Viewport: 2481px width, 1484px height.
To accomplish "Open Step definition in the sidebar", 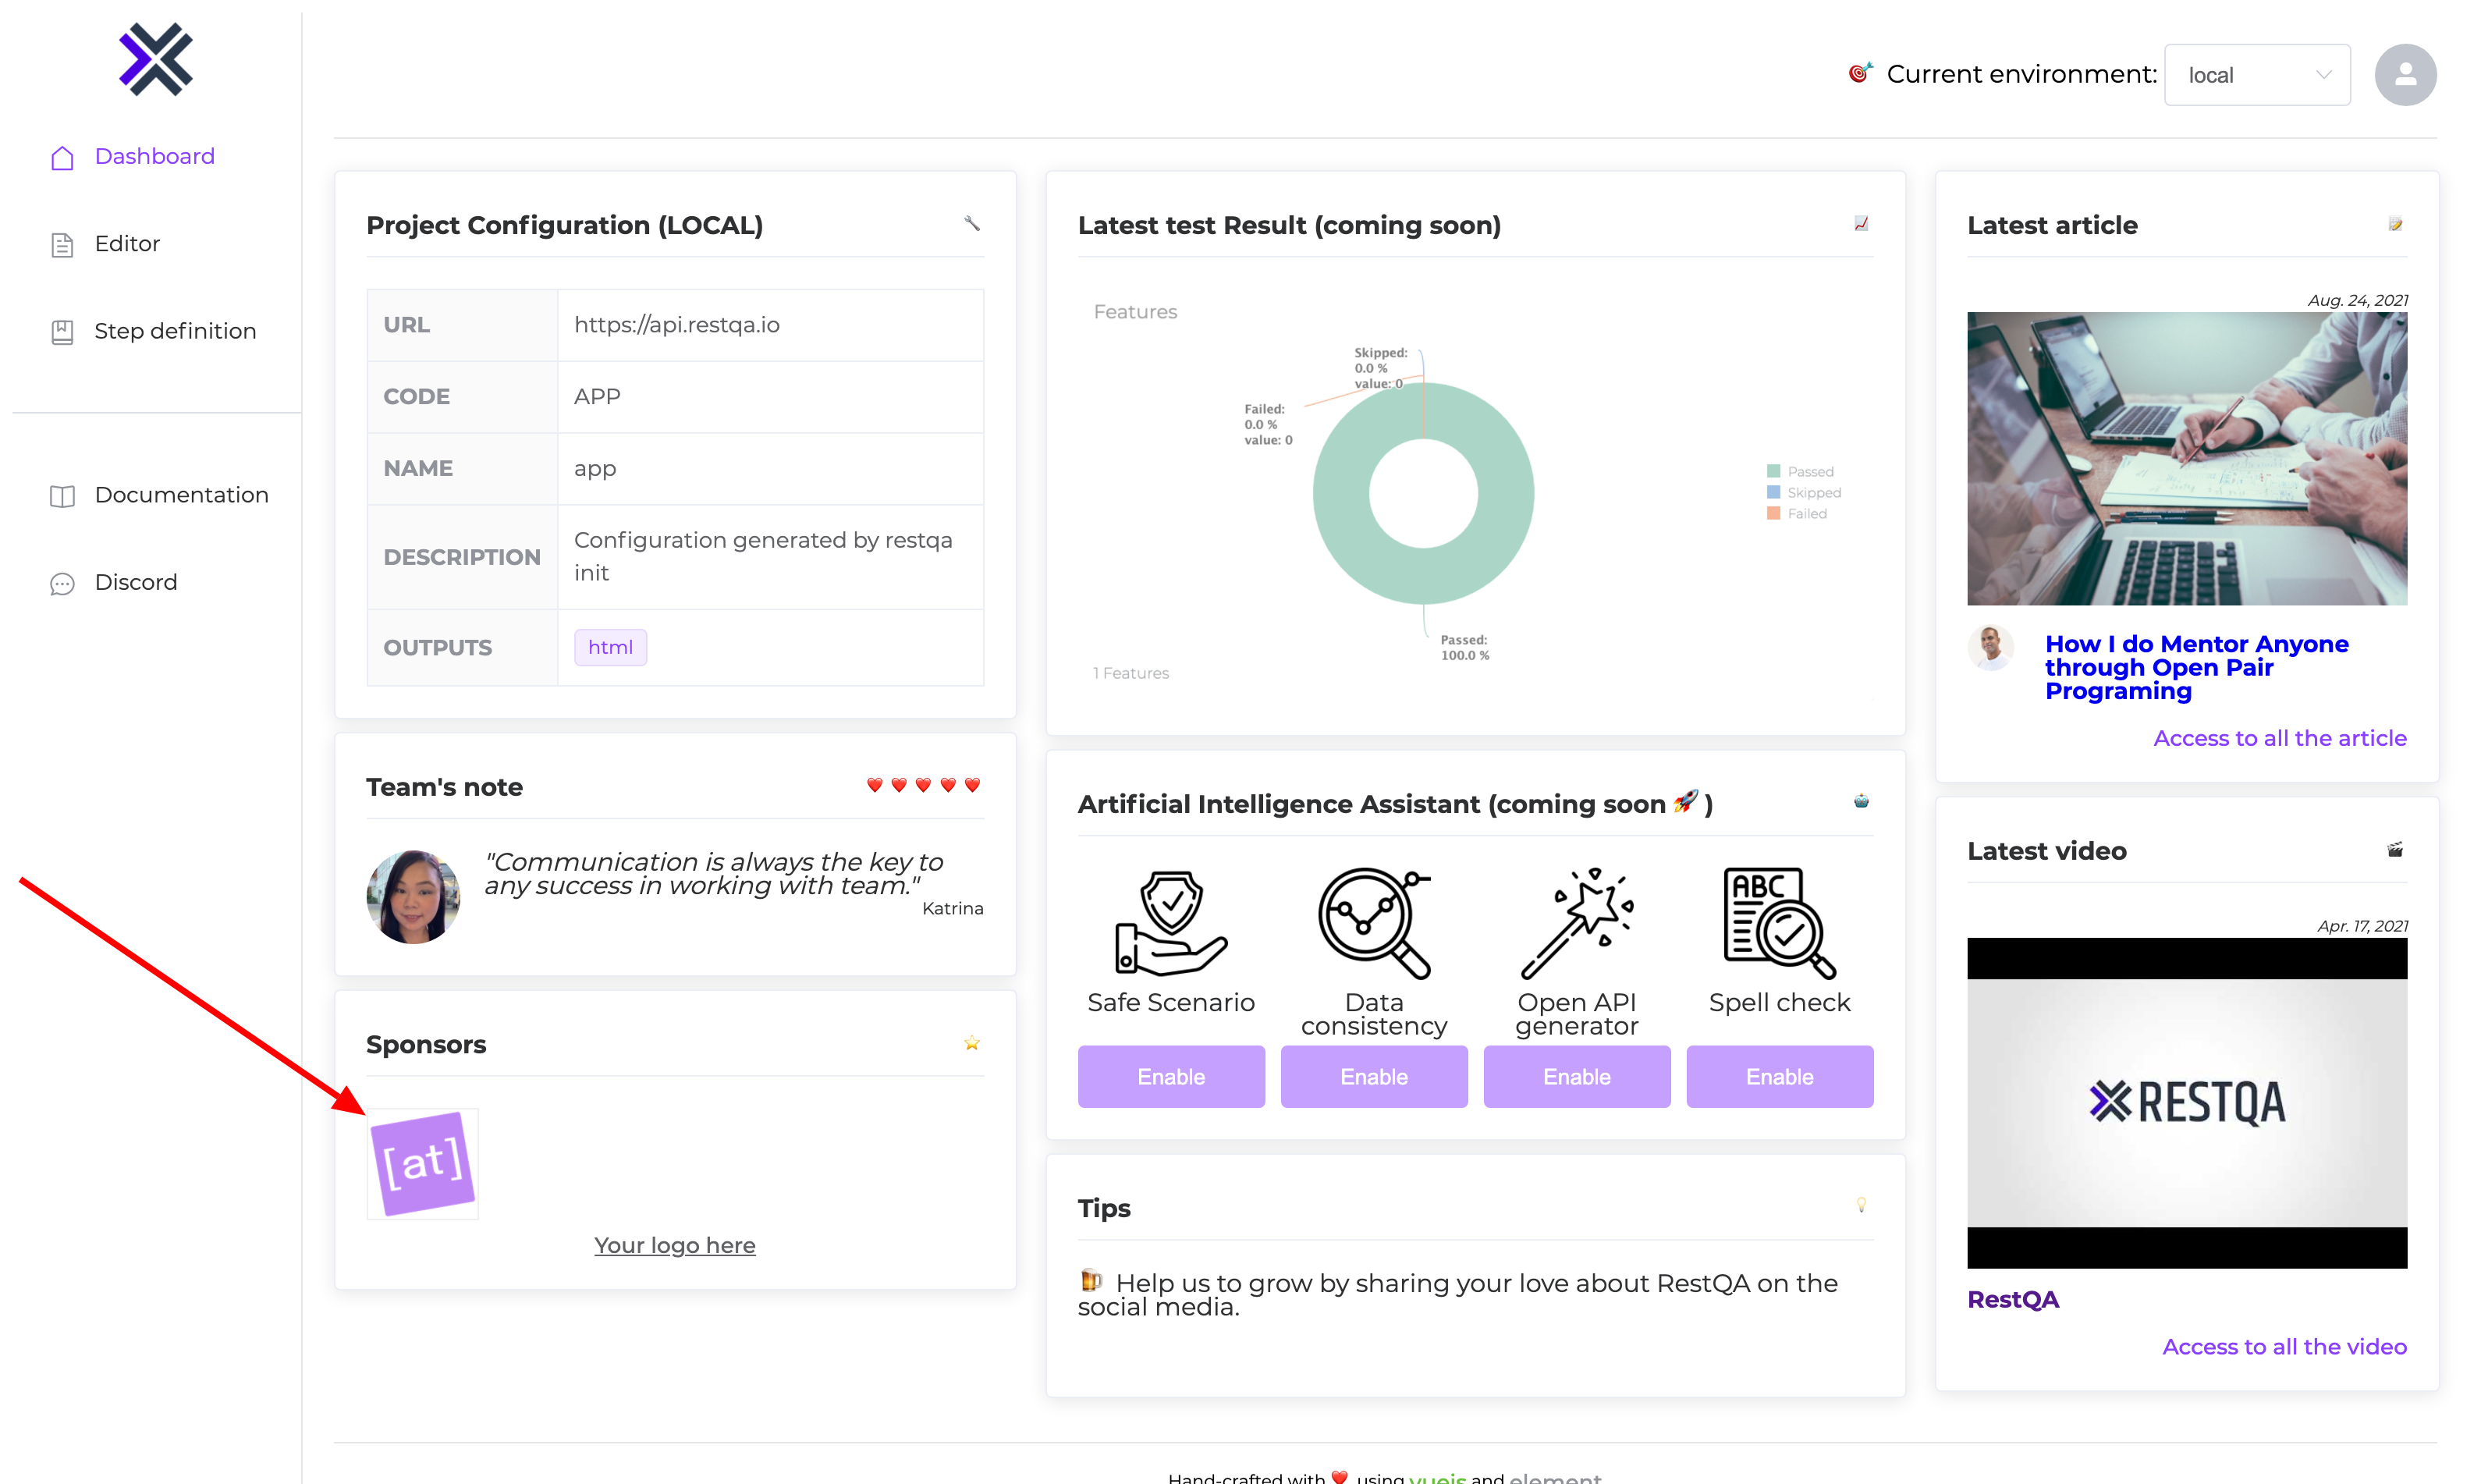I will 175,331.
